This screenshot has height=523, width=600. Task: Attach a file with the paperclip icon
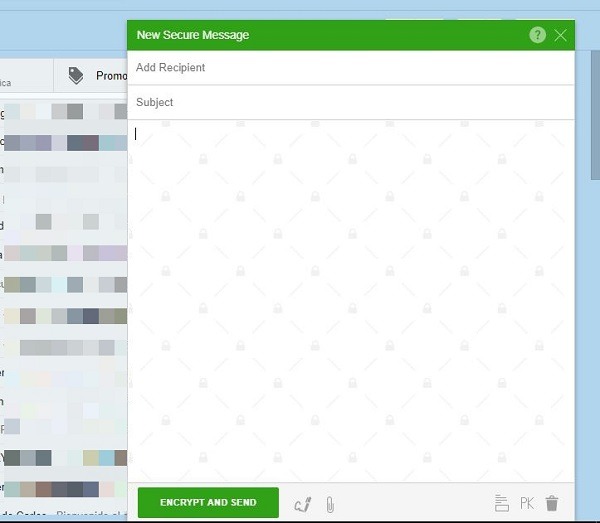pos(330,504)
